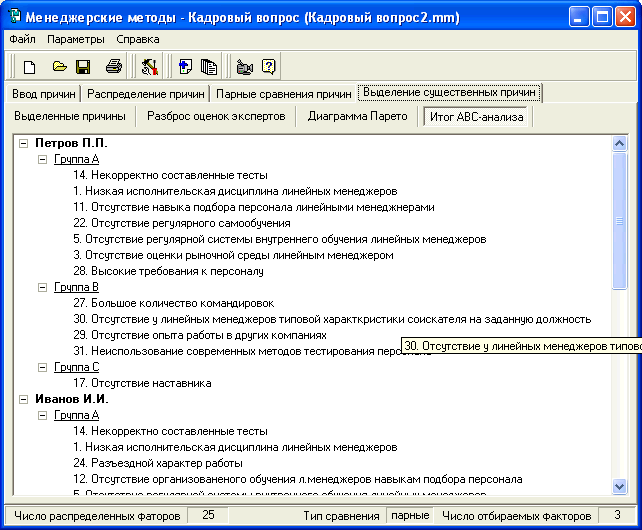This screenshot has width=642, height=530.
Task: Click the application icon in title bar
Action: pyautogui.click(x=15, y=17)
